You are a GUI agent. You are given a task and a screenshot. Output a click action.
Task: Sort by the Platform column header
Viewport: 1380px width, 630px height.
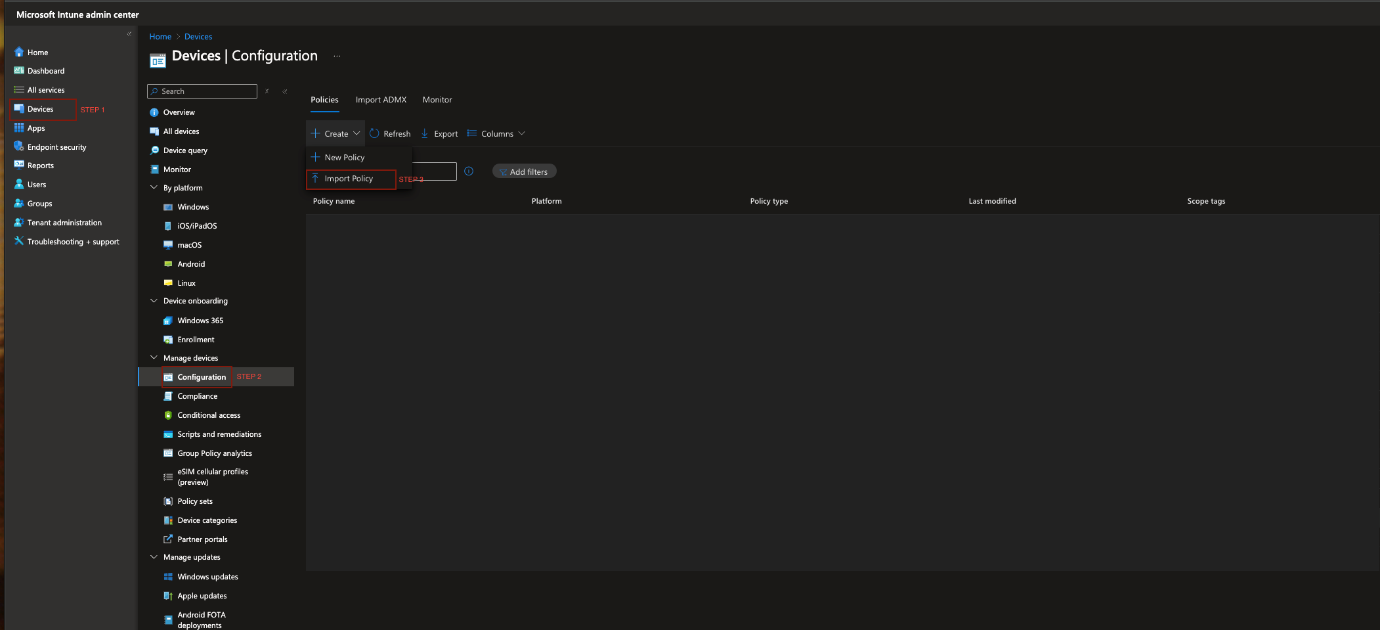coord(546,201)
